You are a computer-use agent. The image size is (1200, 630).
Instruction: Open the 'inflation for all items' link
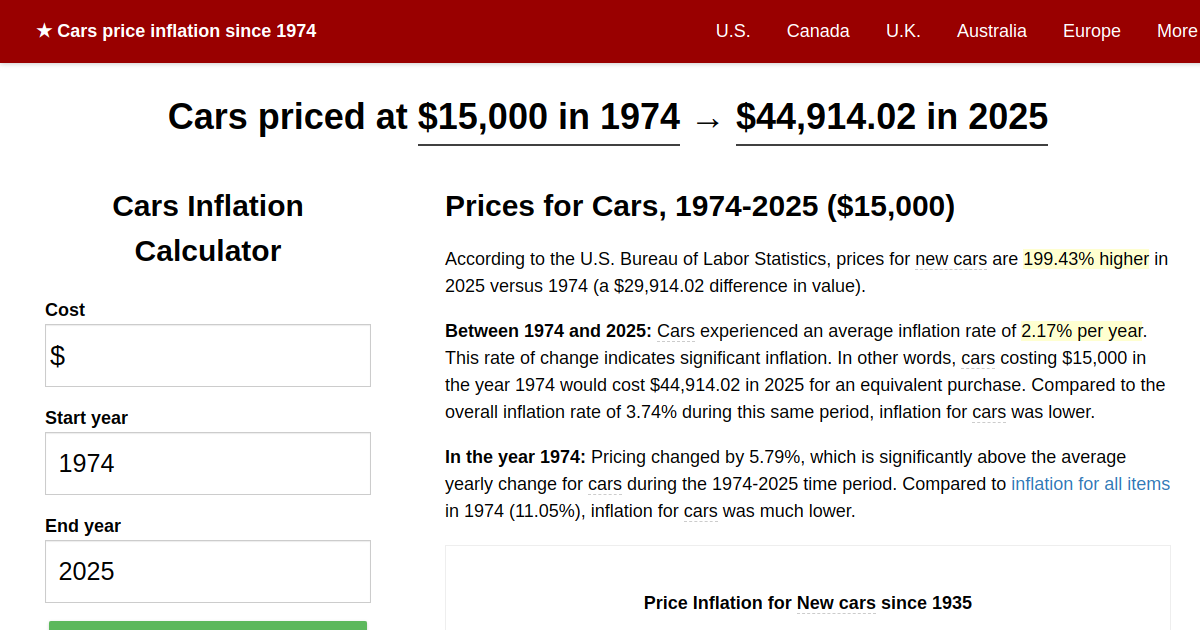[x=1090, y=484]
